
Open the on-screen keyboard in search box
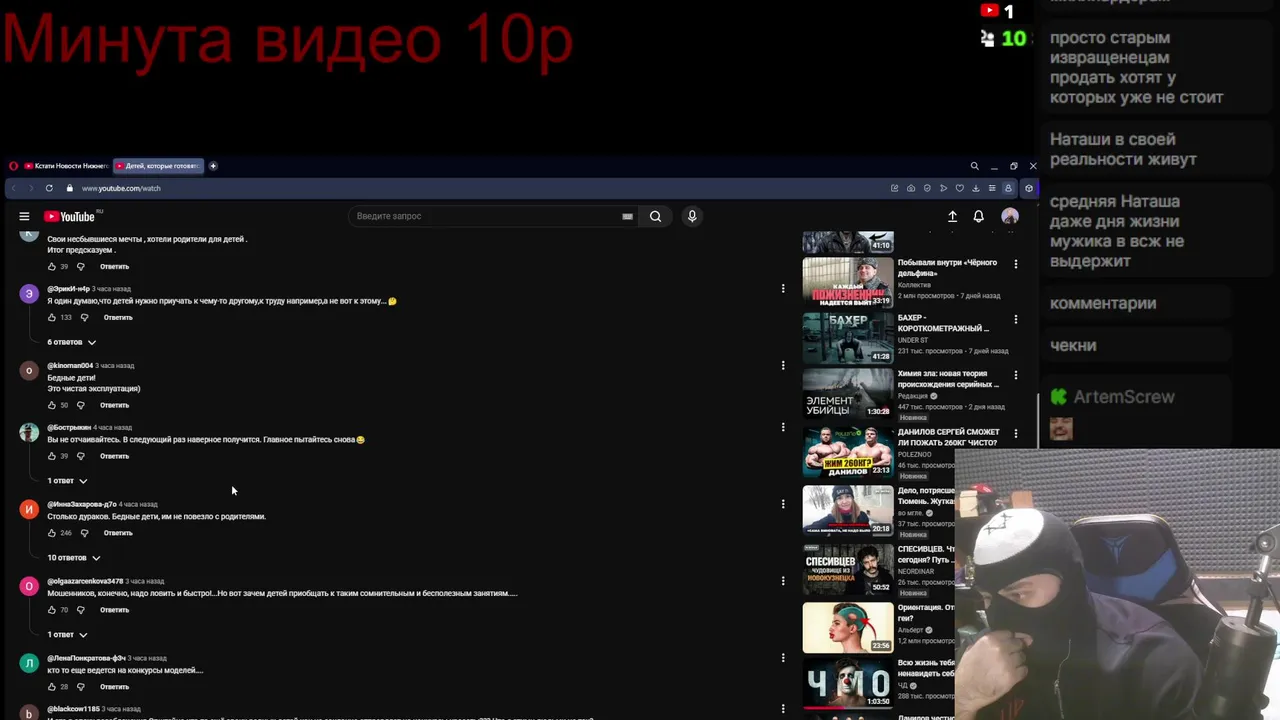click(627, 216)
